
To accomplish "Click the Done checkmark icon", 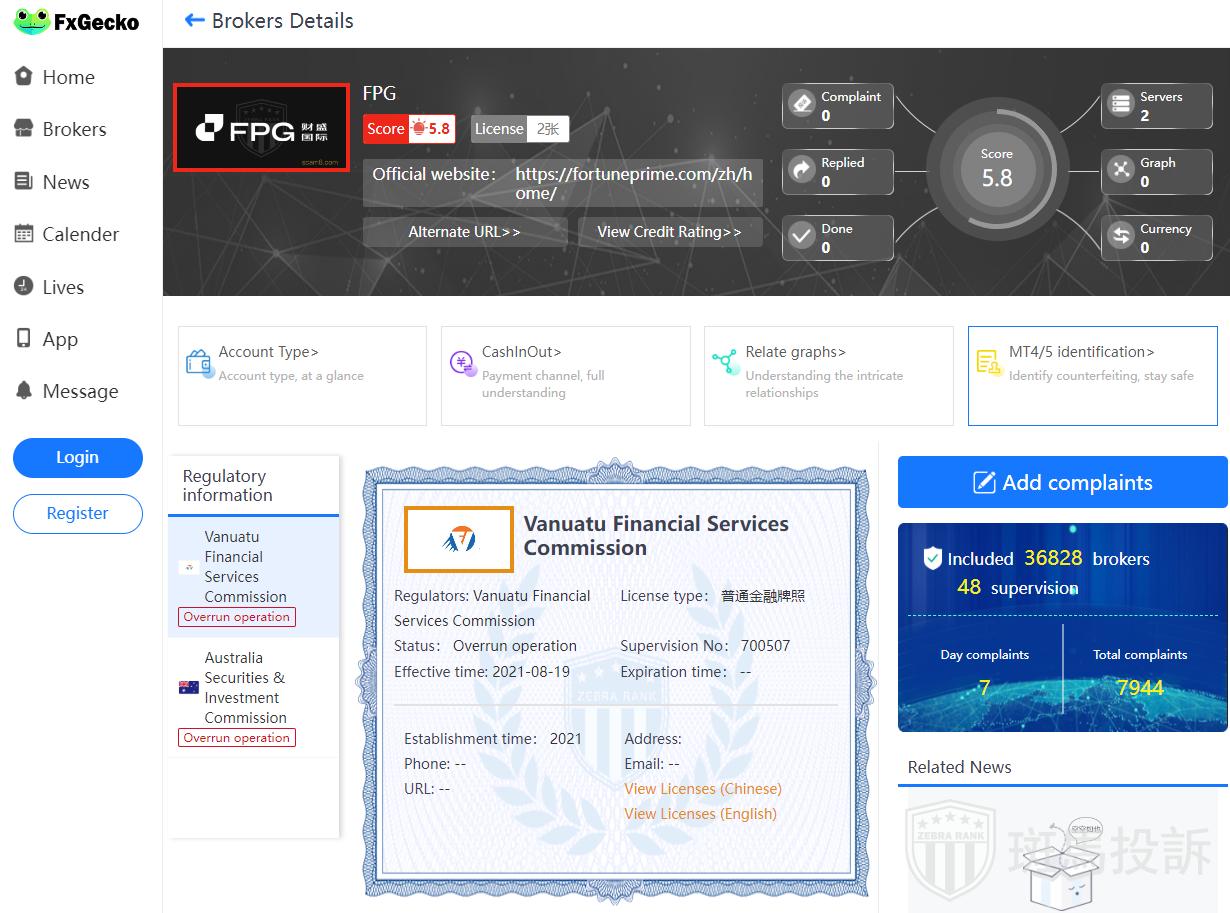I will [802, 237].
